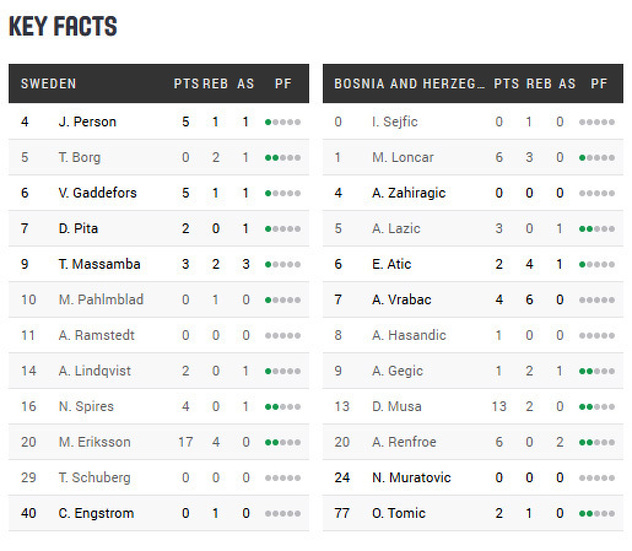This screenshot has width=632, height=551.
Task: Click the Bosnia and Herzegovina team header
Action: pyautogui.click(x=409, y=84)
